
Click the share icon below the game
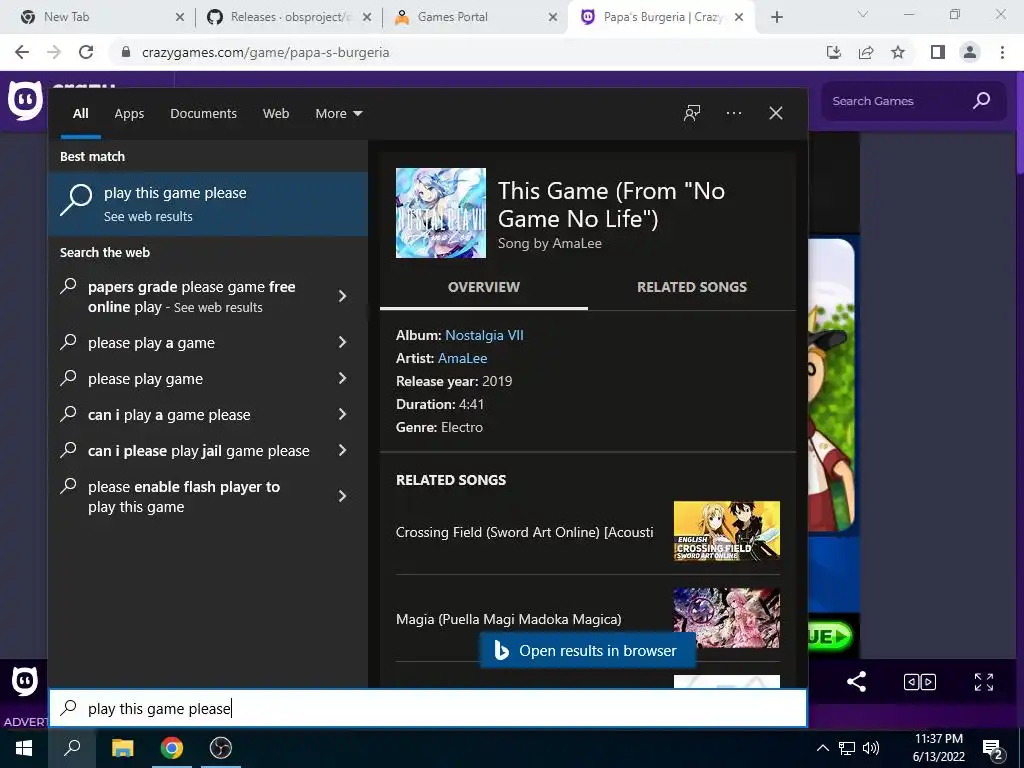point(856,681)
